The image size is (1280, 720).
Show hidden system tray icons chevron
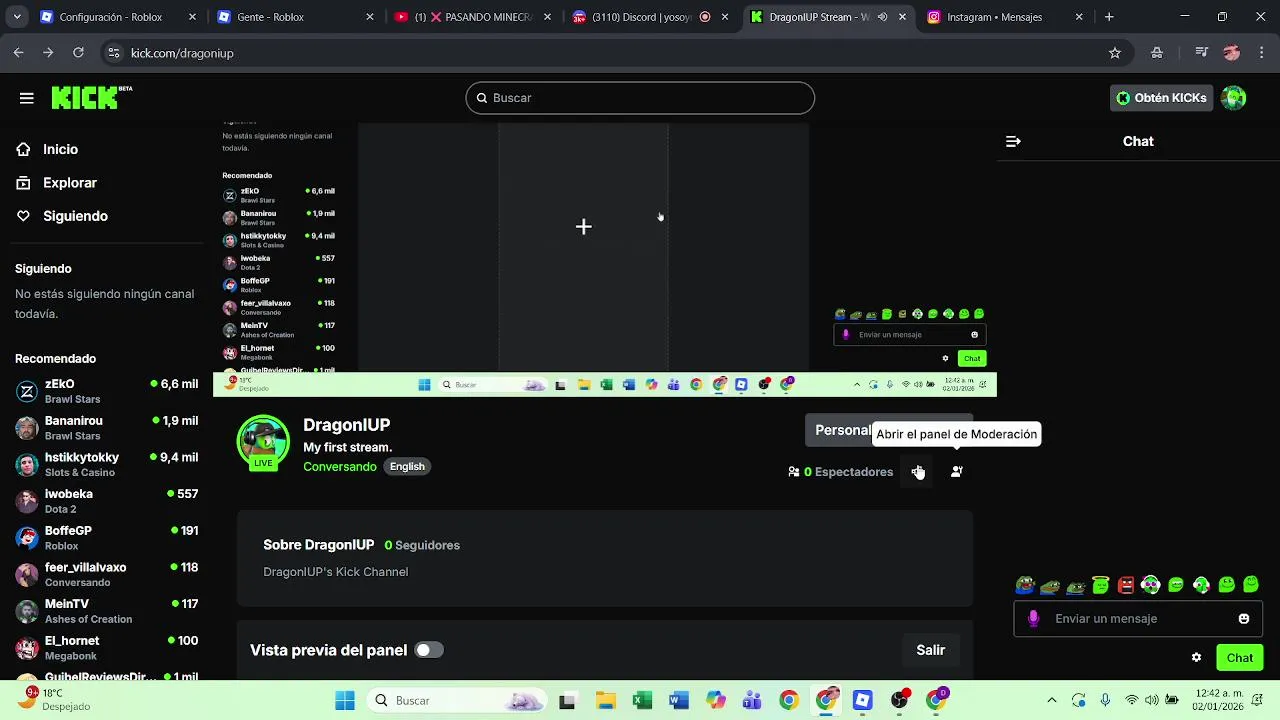click(x=1051, y=701)
